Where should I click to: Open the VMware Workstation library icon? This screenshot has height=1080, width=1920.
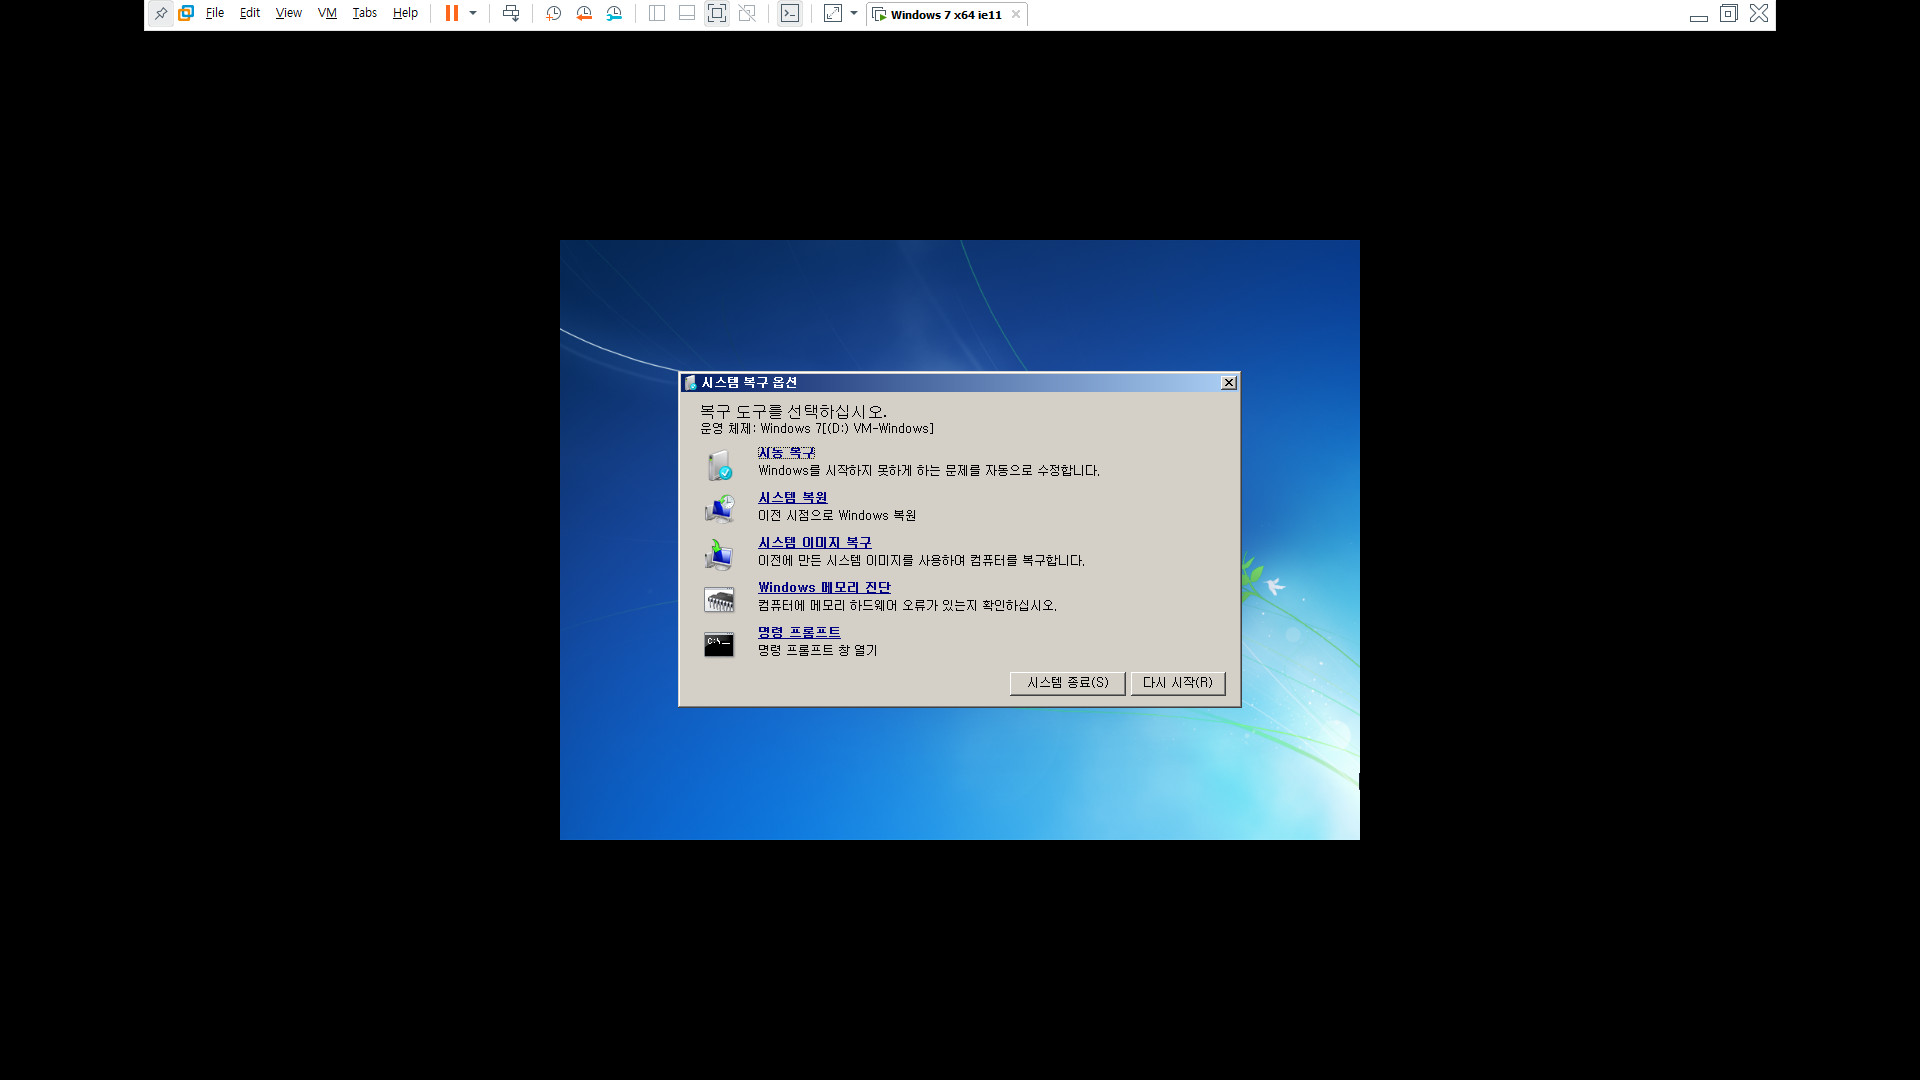pos(186,14)
